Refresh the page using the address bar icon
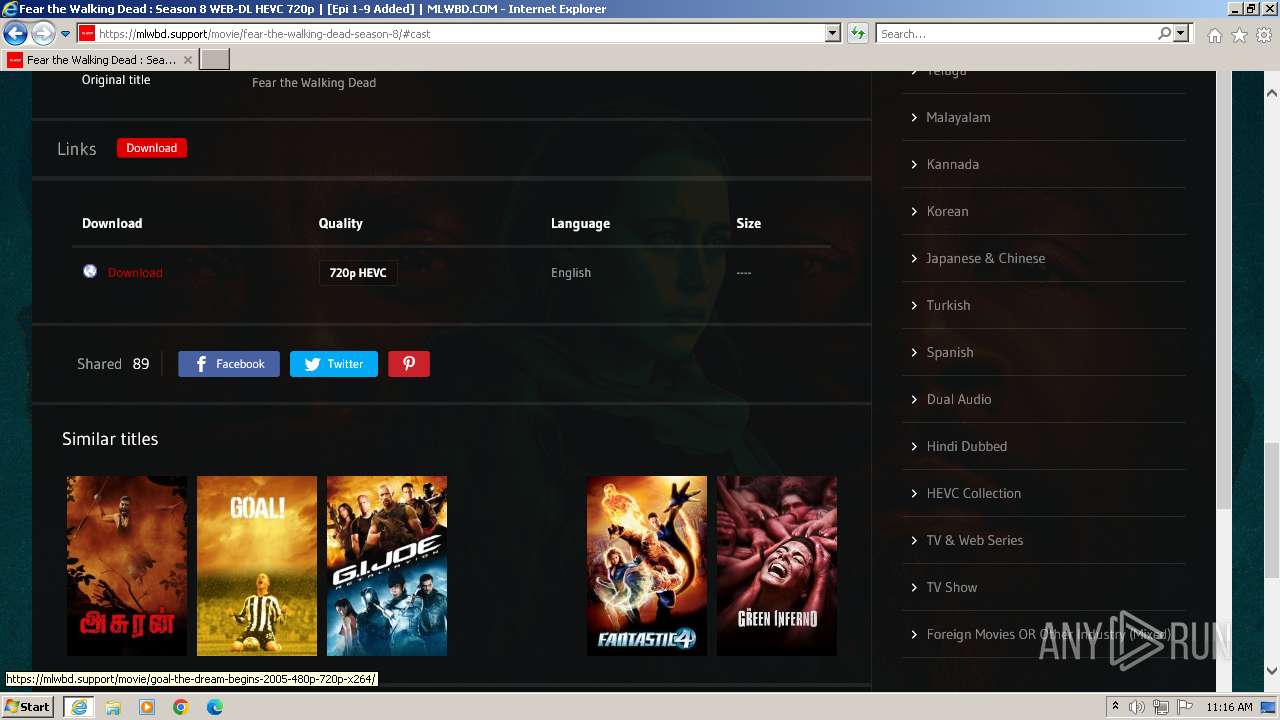The height and width of the screenshot is (720, 1280). point(858,34)
